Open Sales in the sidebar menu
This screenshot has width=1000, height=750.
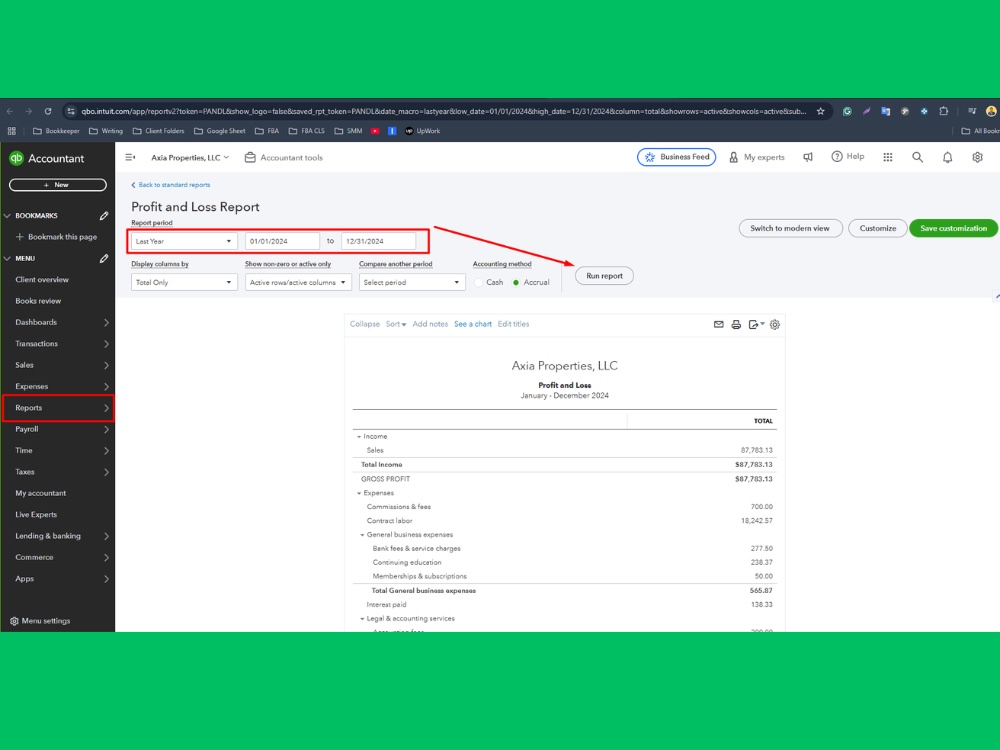coord(58,365)
